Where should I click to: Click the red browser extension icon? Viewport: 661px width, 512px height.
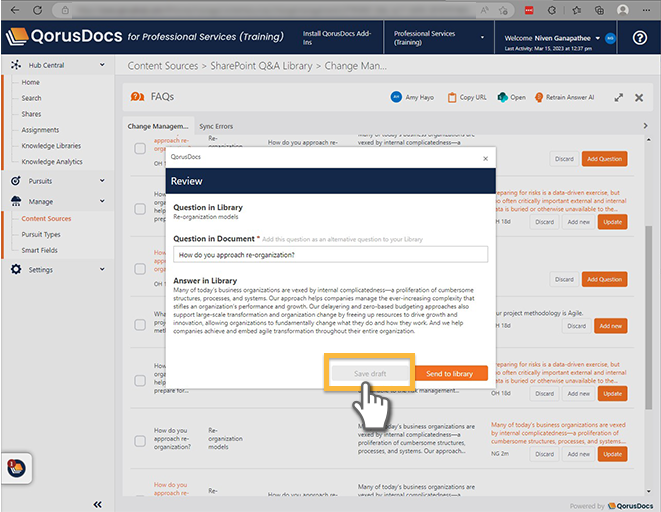[x=529, y=11]
